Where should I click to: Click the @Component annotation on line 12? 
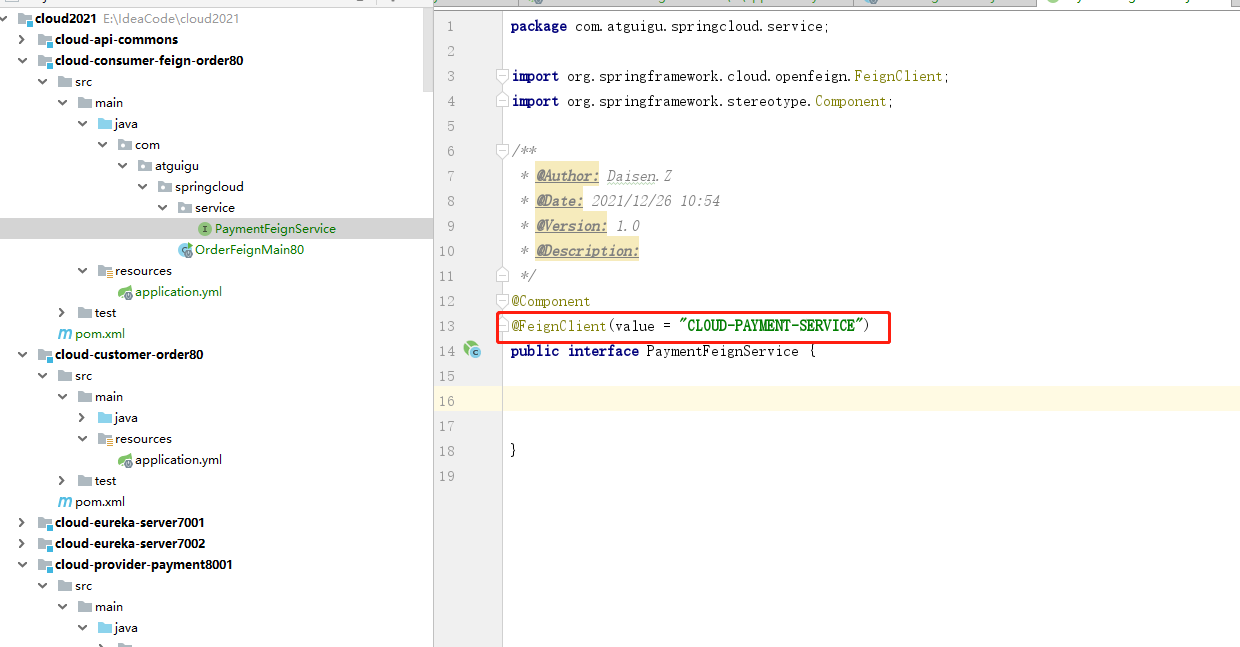coord(551,301)
